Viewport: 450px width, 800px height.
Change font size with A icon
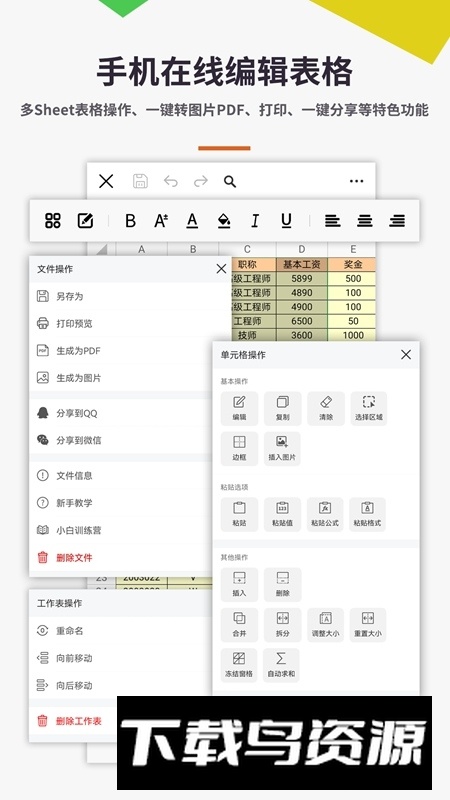coord(161,220)
